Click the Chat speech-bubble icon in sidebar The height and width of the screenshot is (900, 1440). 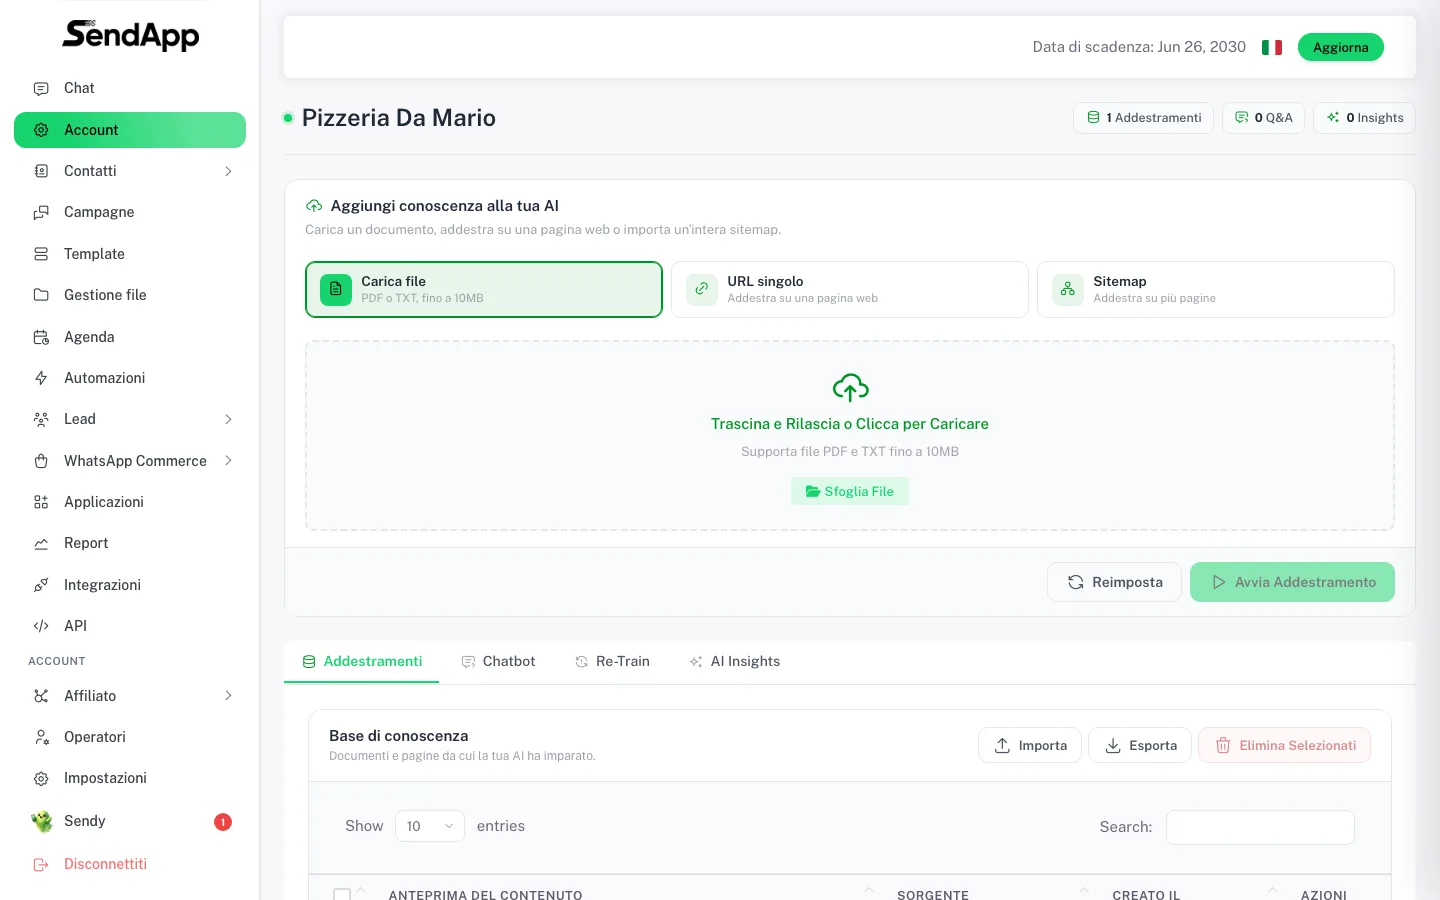(41, 89)
